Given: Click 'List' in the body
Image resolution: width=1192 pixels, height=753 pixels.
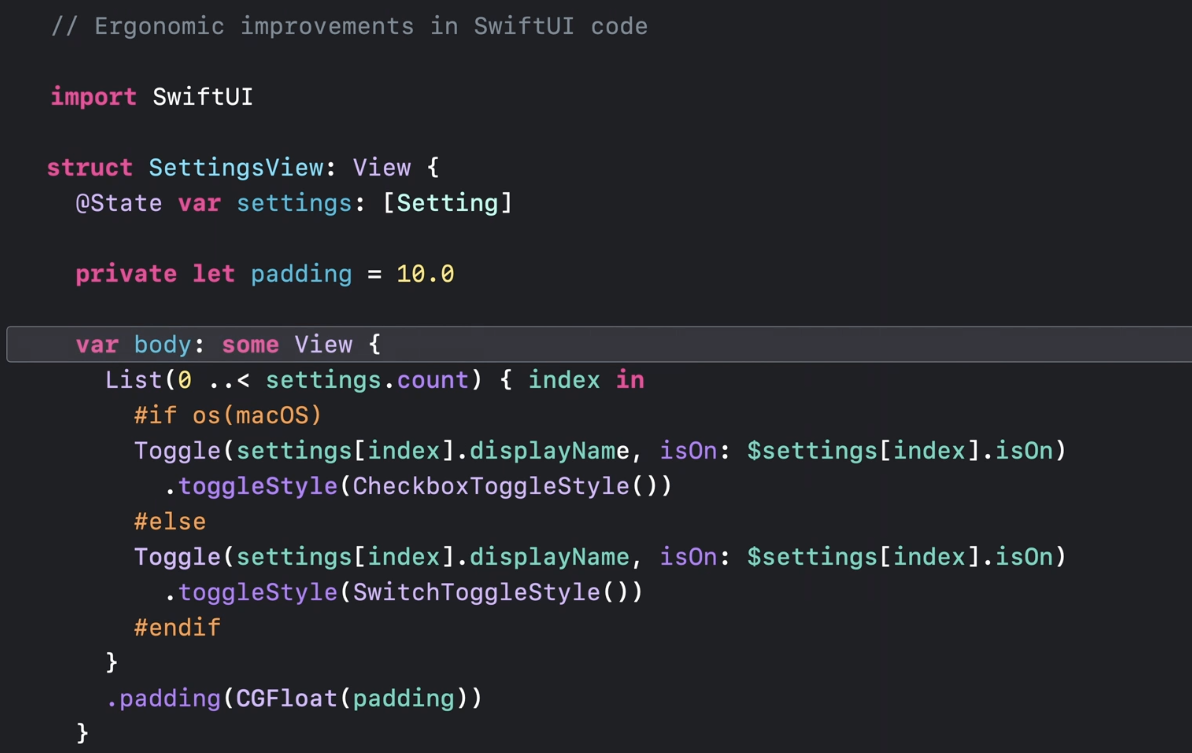Looking at the screenshot, I should coord(134,380).
